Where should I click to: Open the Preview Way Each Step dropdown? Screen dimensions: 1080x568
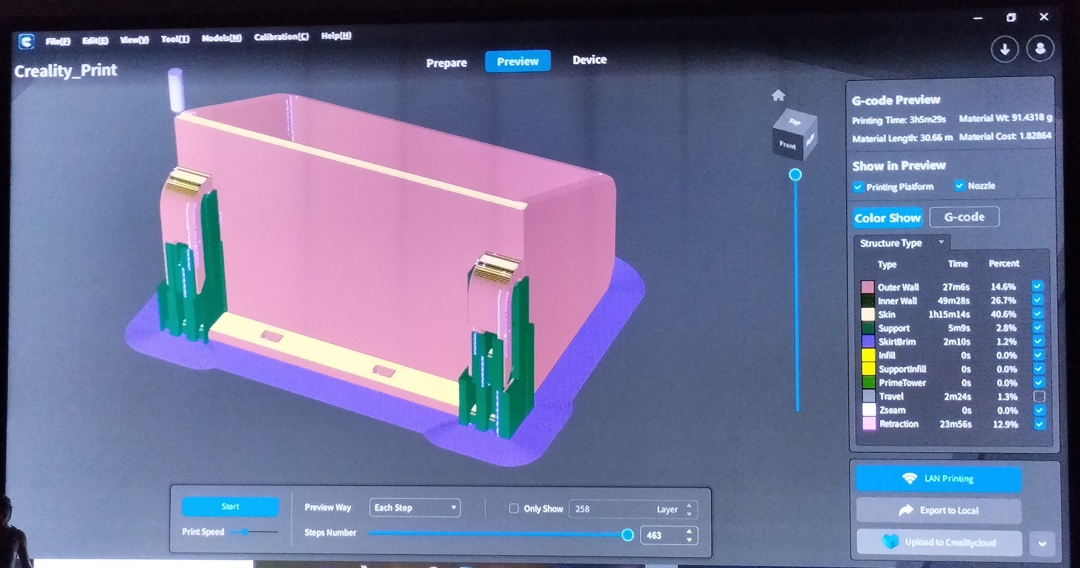414,508
